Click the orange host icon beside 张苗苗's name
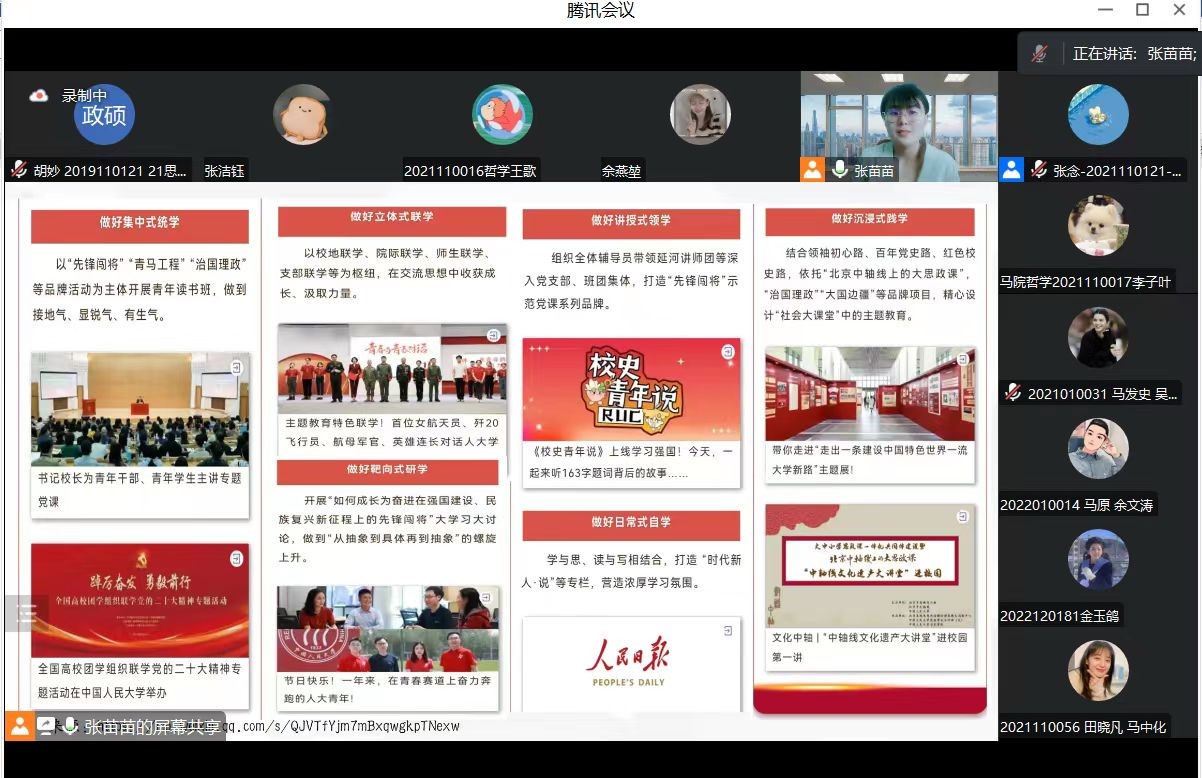Screen dimensions: 1202x778 click(813, 170)
